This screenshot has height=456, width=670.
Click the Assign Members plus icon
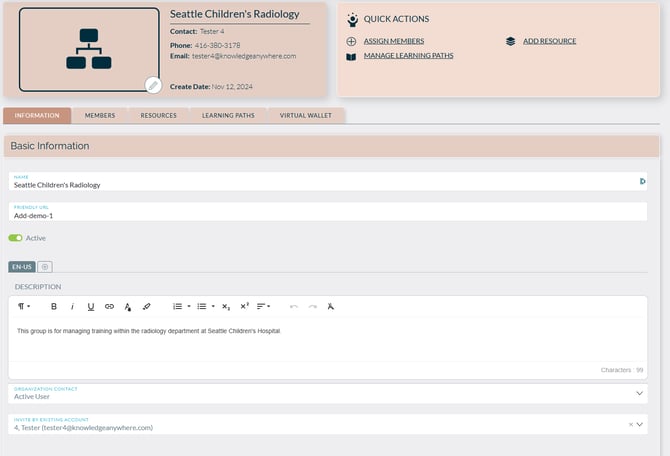[x=351, y=41]
